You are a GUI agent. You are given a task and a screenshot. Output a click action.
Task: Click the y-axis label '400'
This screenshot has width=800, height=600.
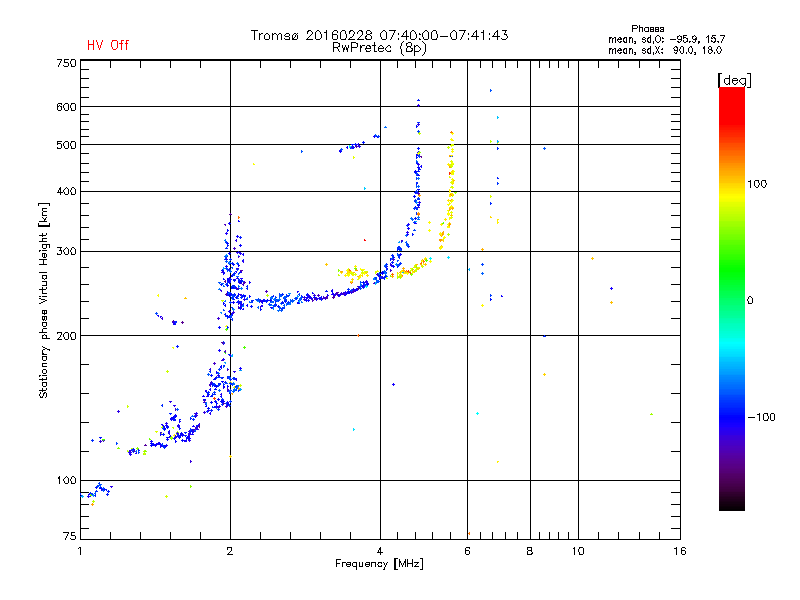[66, 191]
